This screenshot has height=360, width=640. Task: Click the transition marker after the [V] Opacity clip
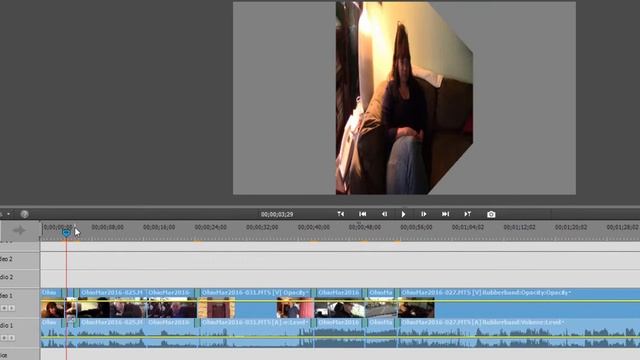(x=313, y=293)
